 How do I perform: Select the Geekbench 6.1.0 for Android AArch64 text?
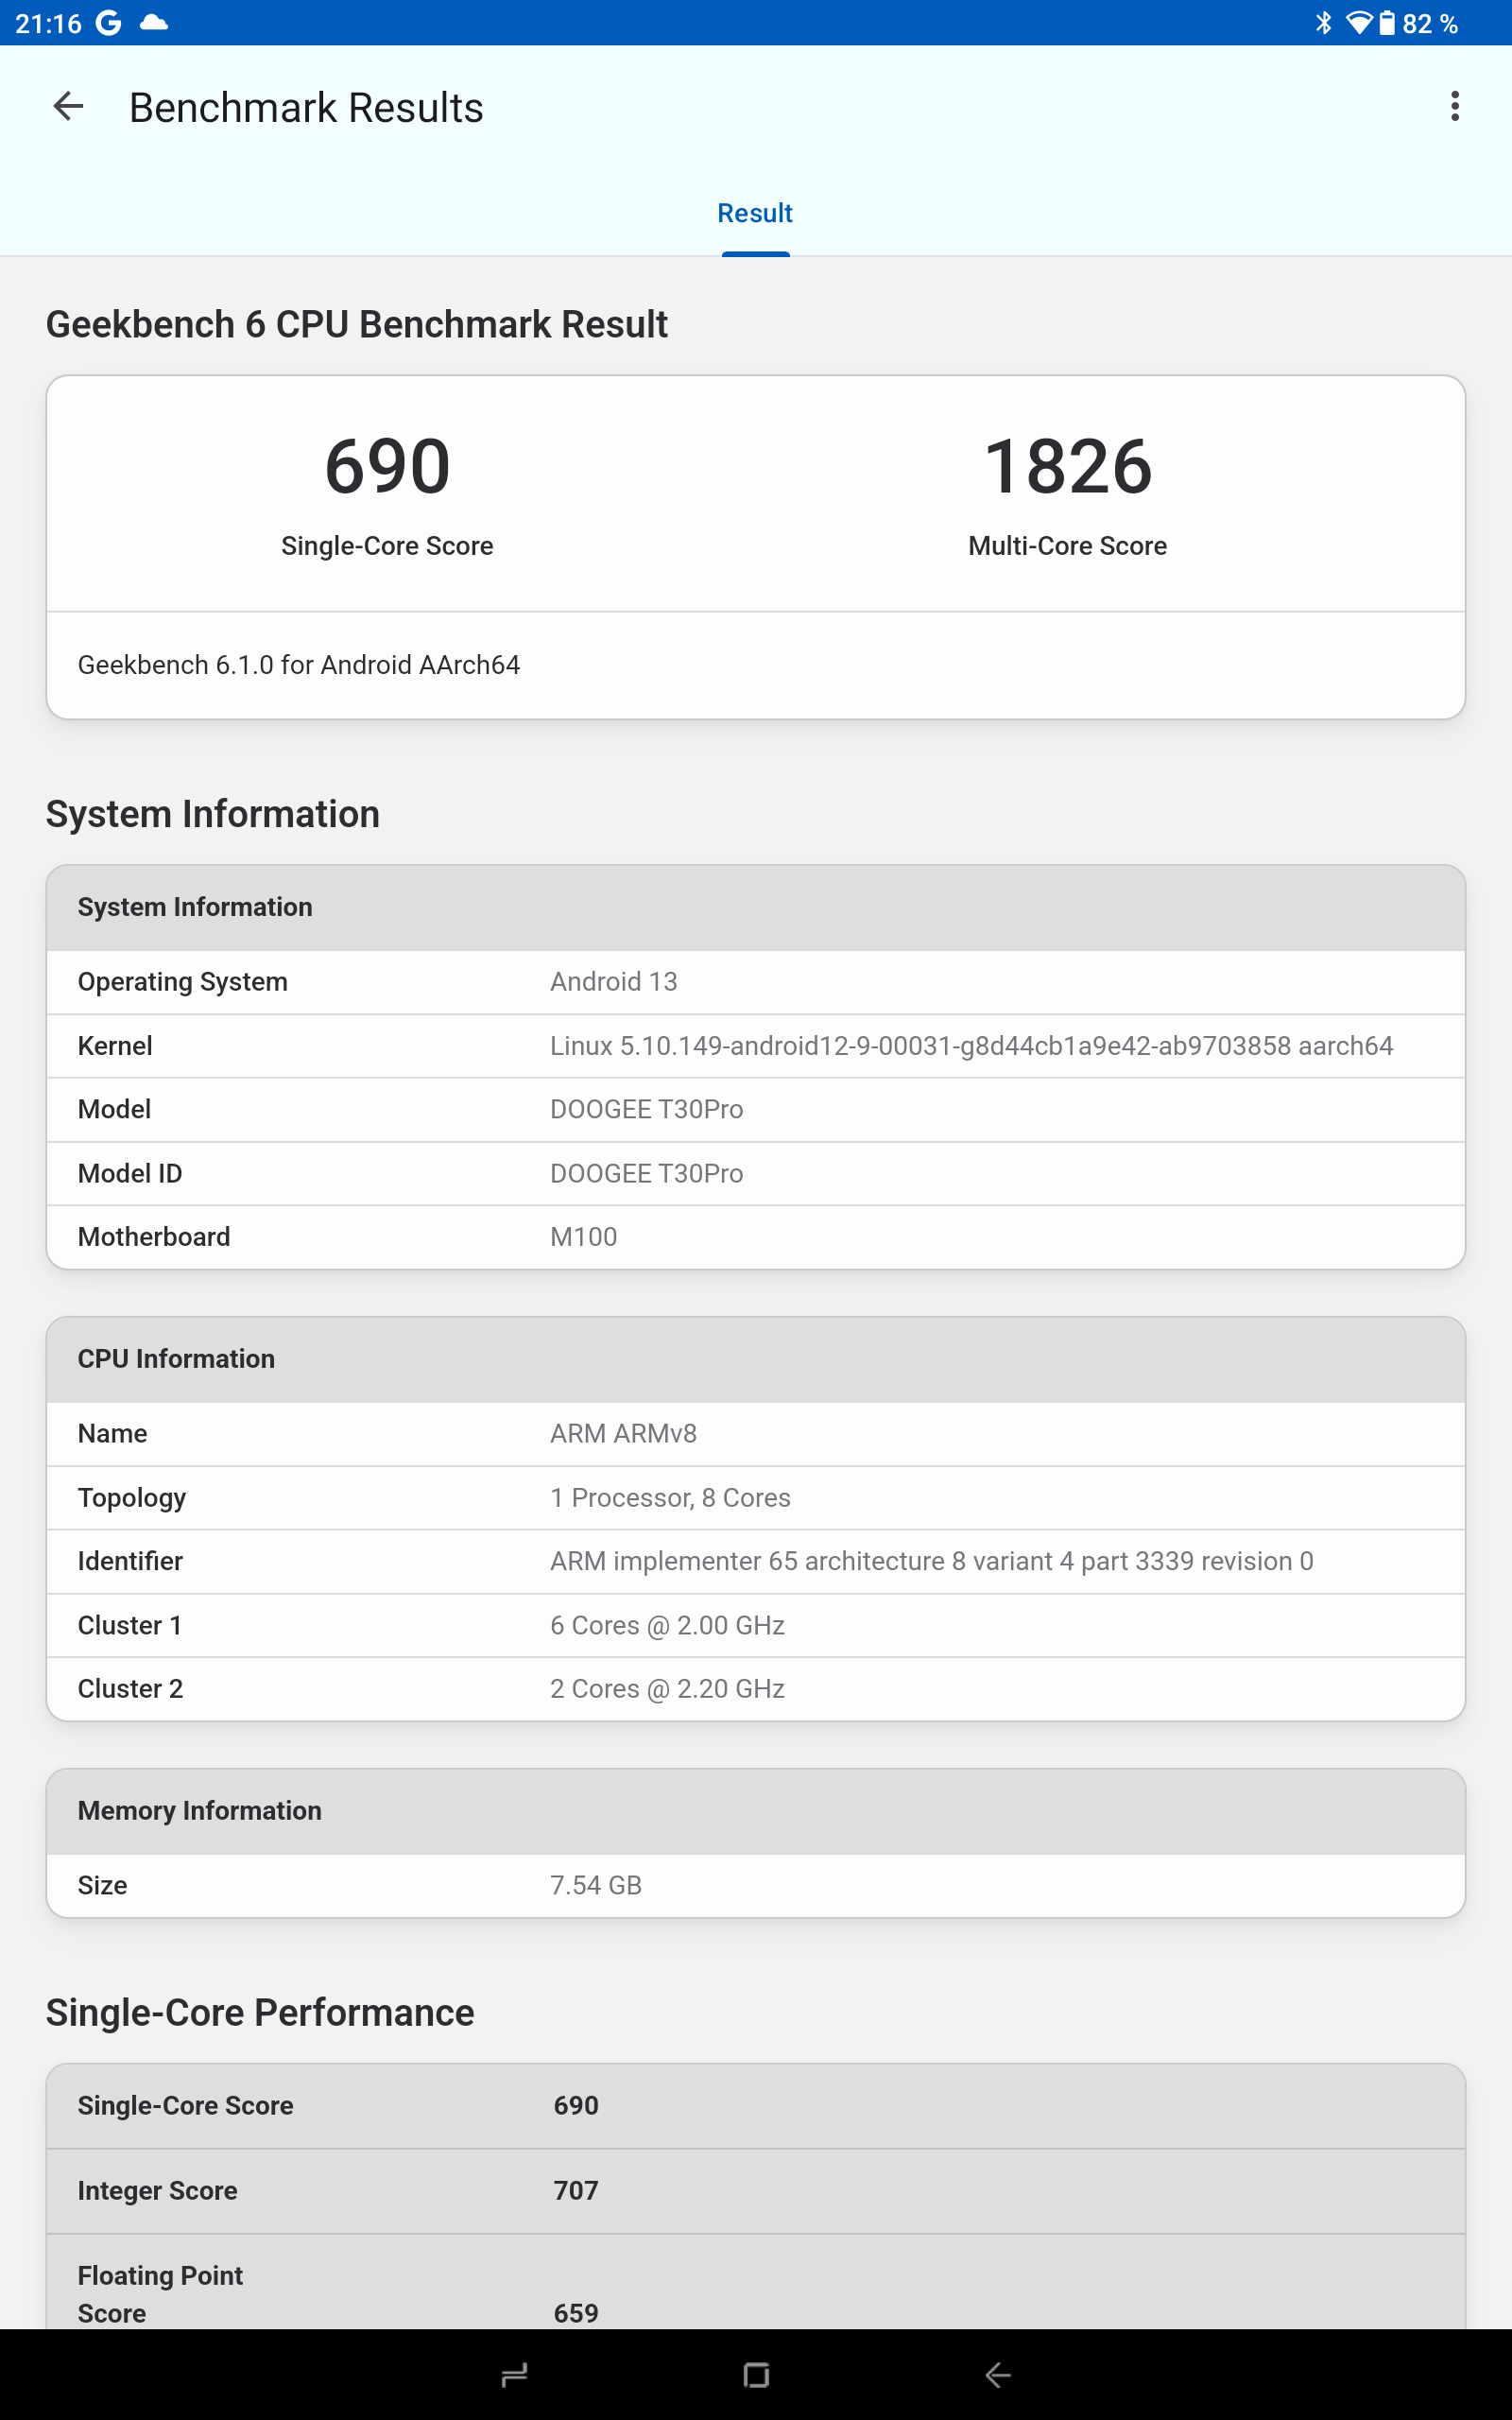click(x=299, y=665)
